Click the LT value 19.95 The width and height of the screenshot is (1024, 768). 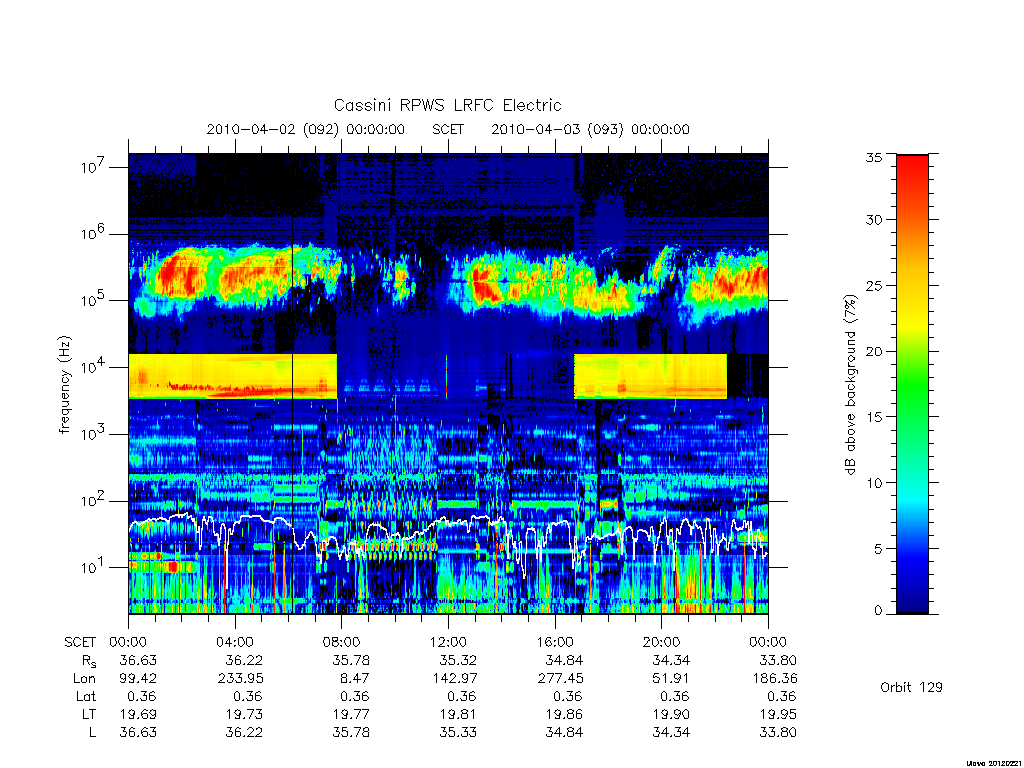[x=778, y=714]
